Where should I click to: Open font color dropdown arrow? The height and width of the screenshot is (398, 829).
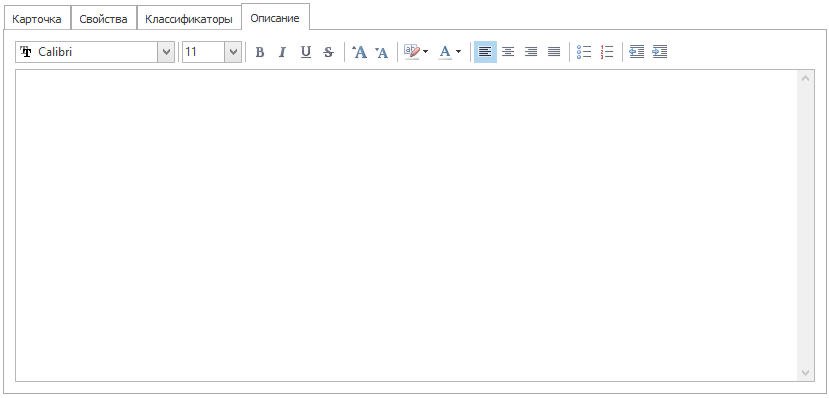point(458,52)
